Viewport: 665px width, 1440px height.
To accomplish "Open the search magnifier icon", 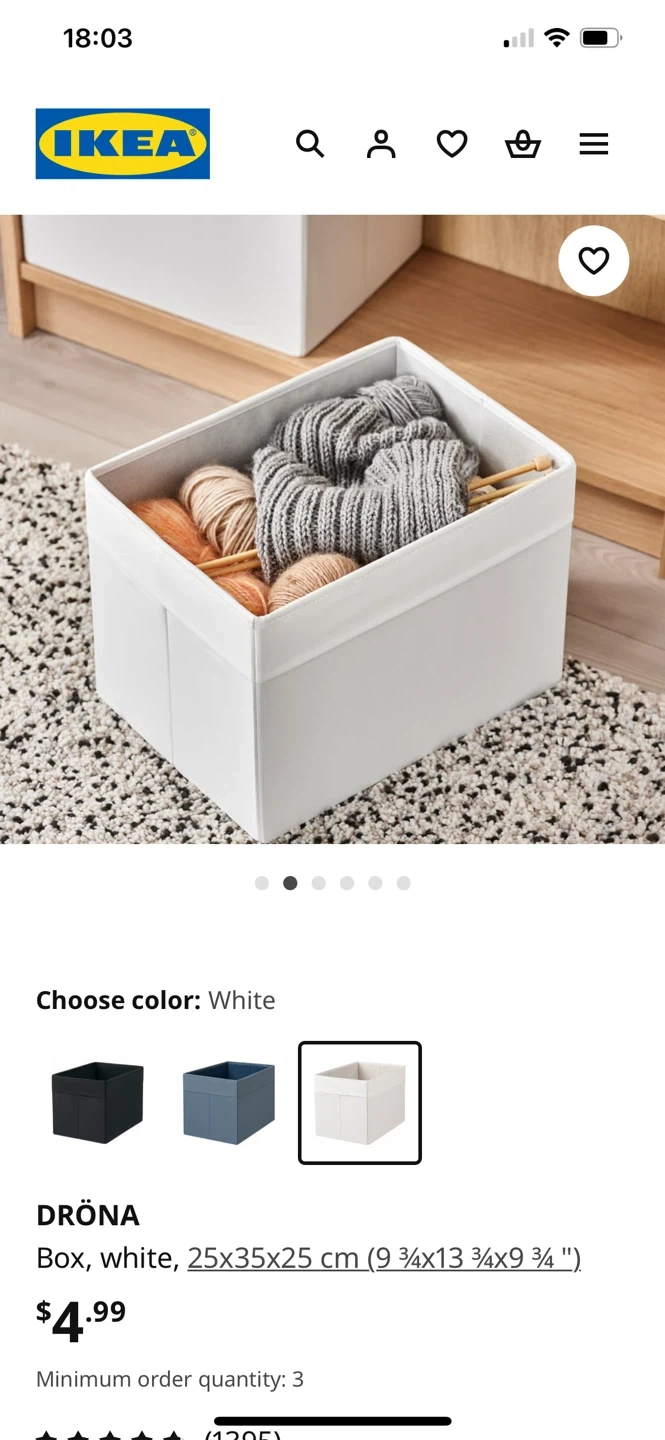I will pos(310,144).
